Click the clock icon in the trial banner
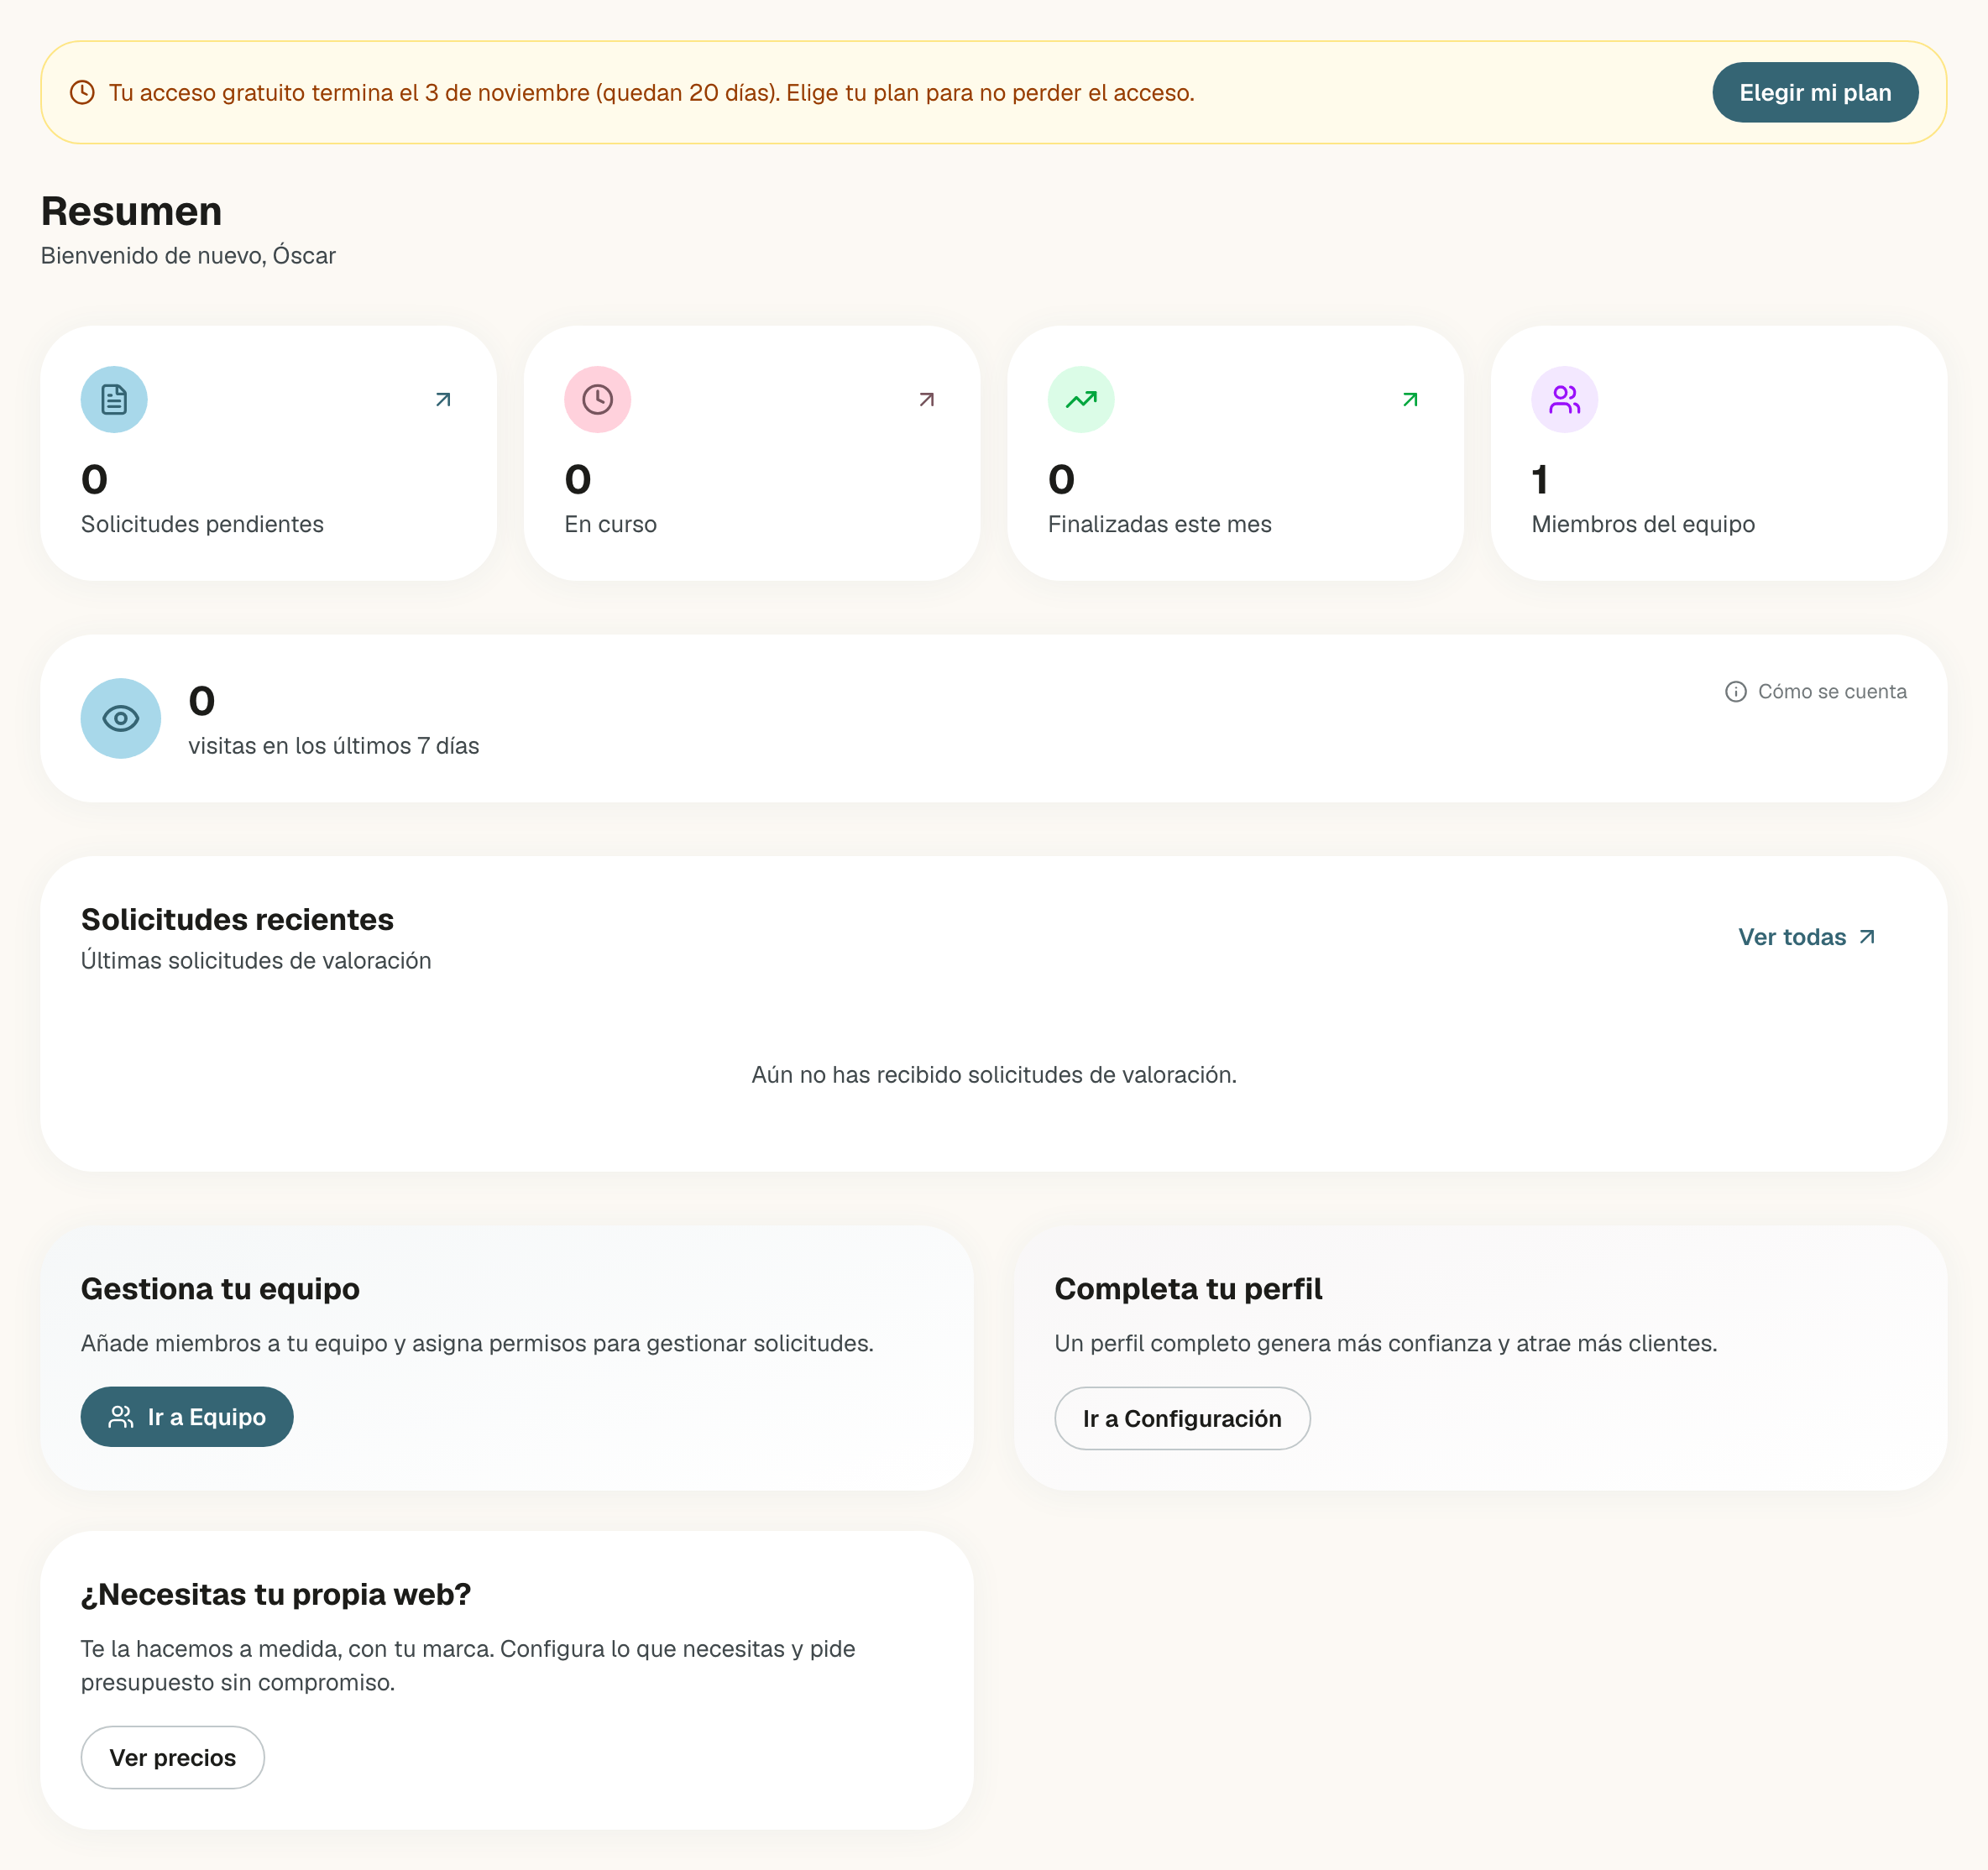 (82, 93)
